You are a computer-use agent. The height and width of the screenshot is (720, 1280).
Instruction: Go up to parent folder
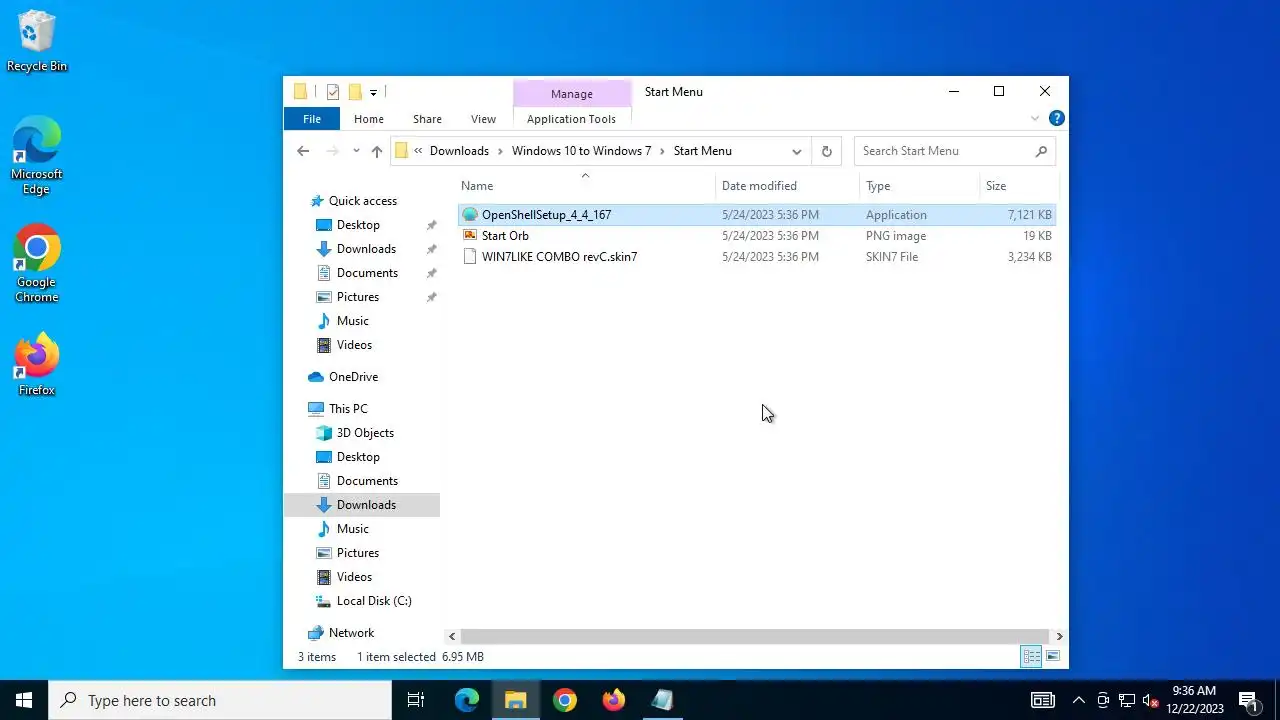point(376,151)
